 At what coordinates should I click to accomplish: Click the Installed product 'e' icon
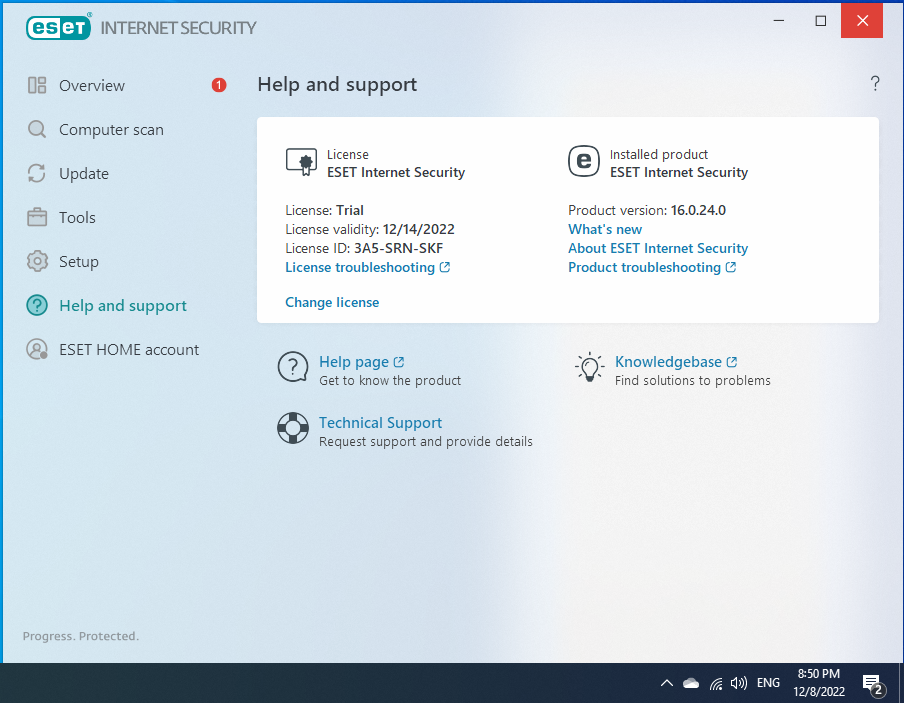(x=583, y=161)
